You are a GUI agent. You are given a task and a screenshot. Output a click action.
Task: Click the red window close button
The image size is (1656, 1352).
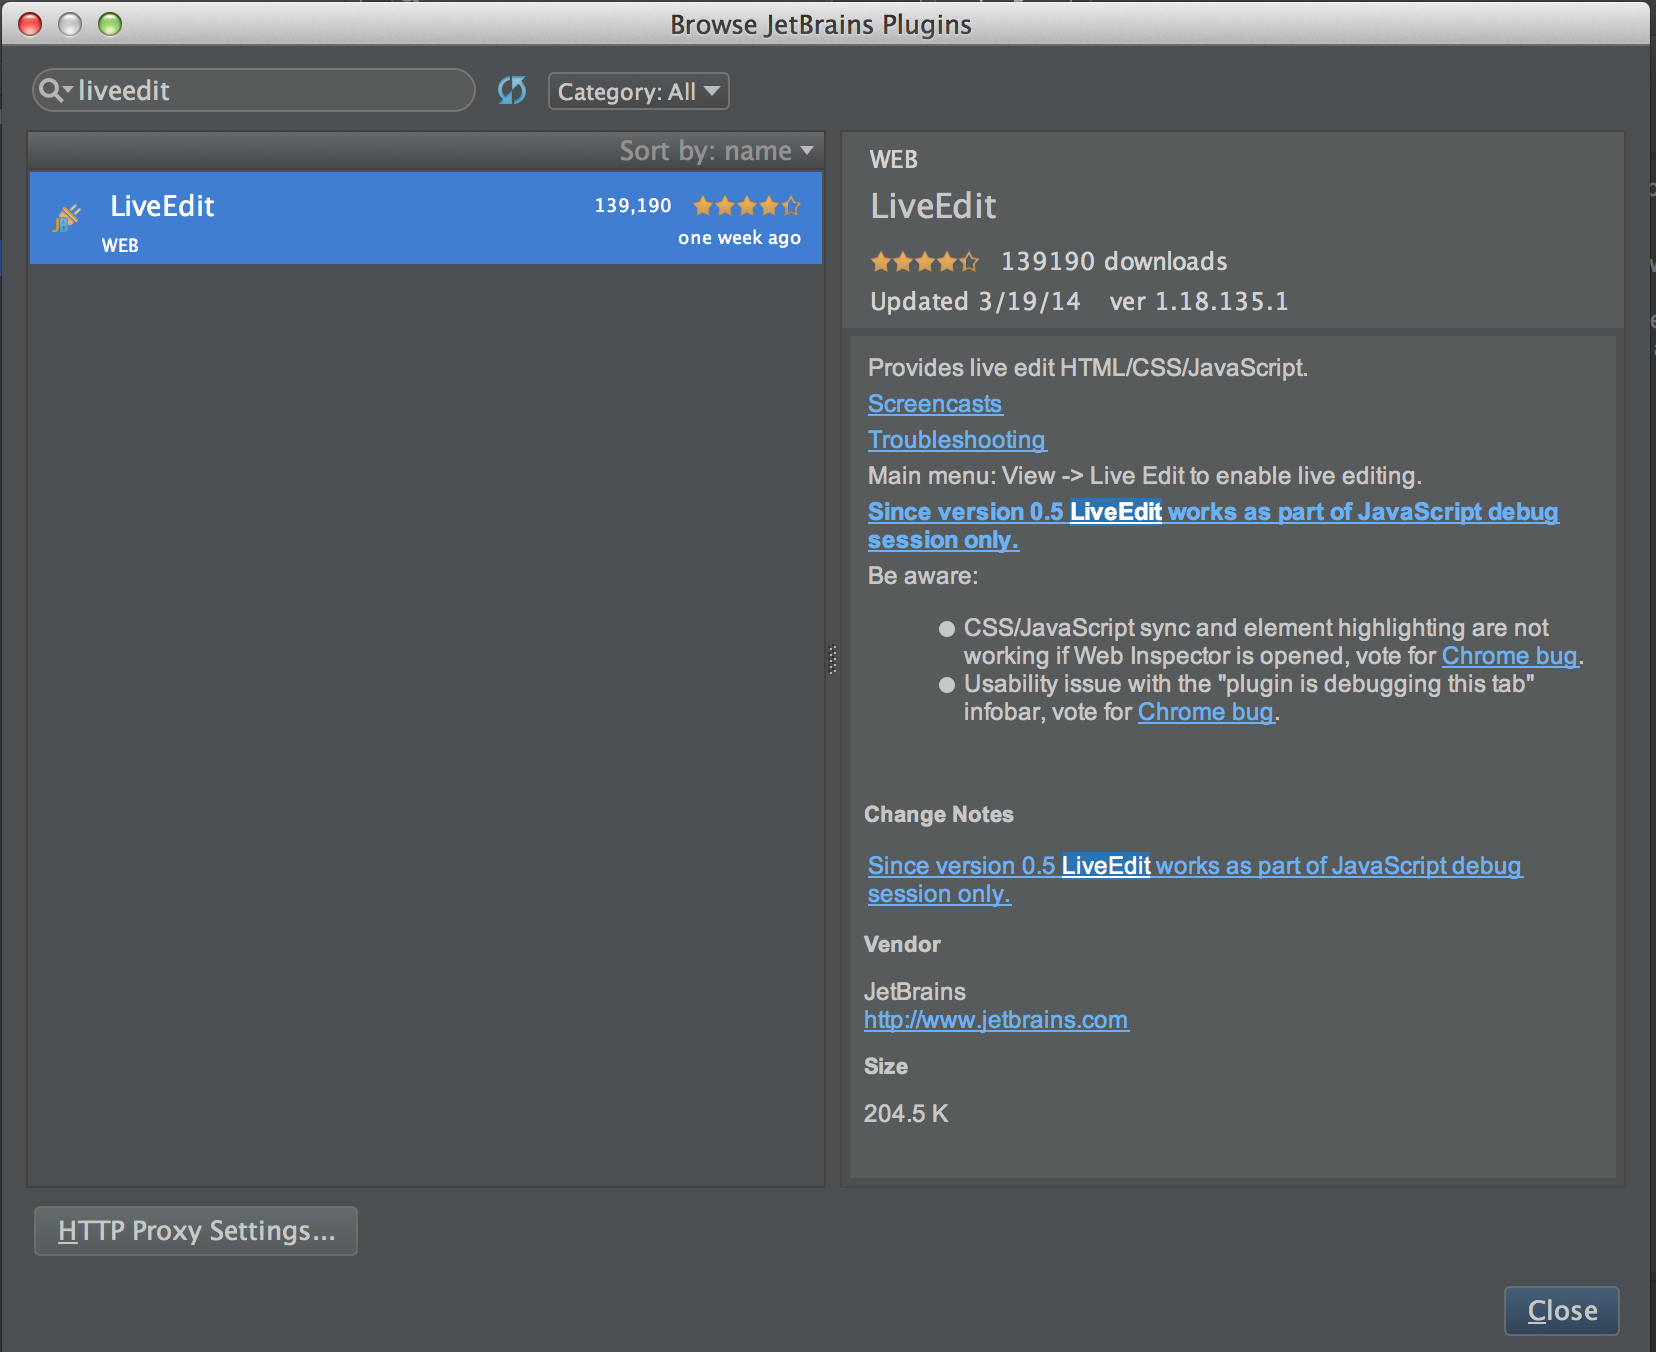(31, 24)
